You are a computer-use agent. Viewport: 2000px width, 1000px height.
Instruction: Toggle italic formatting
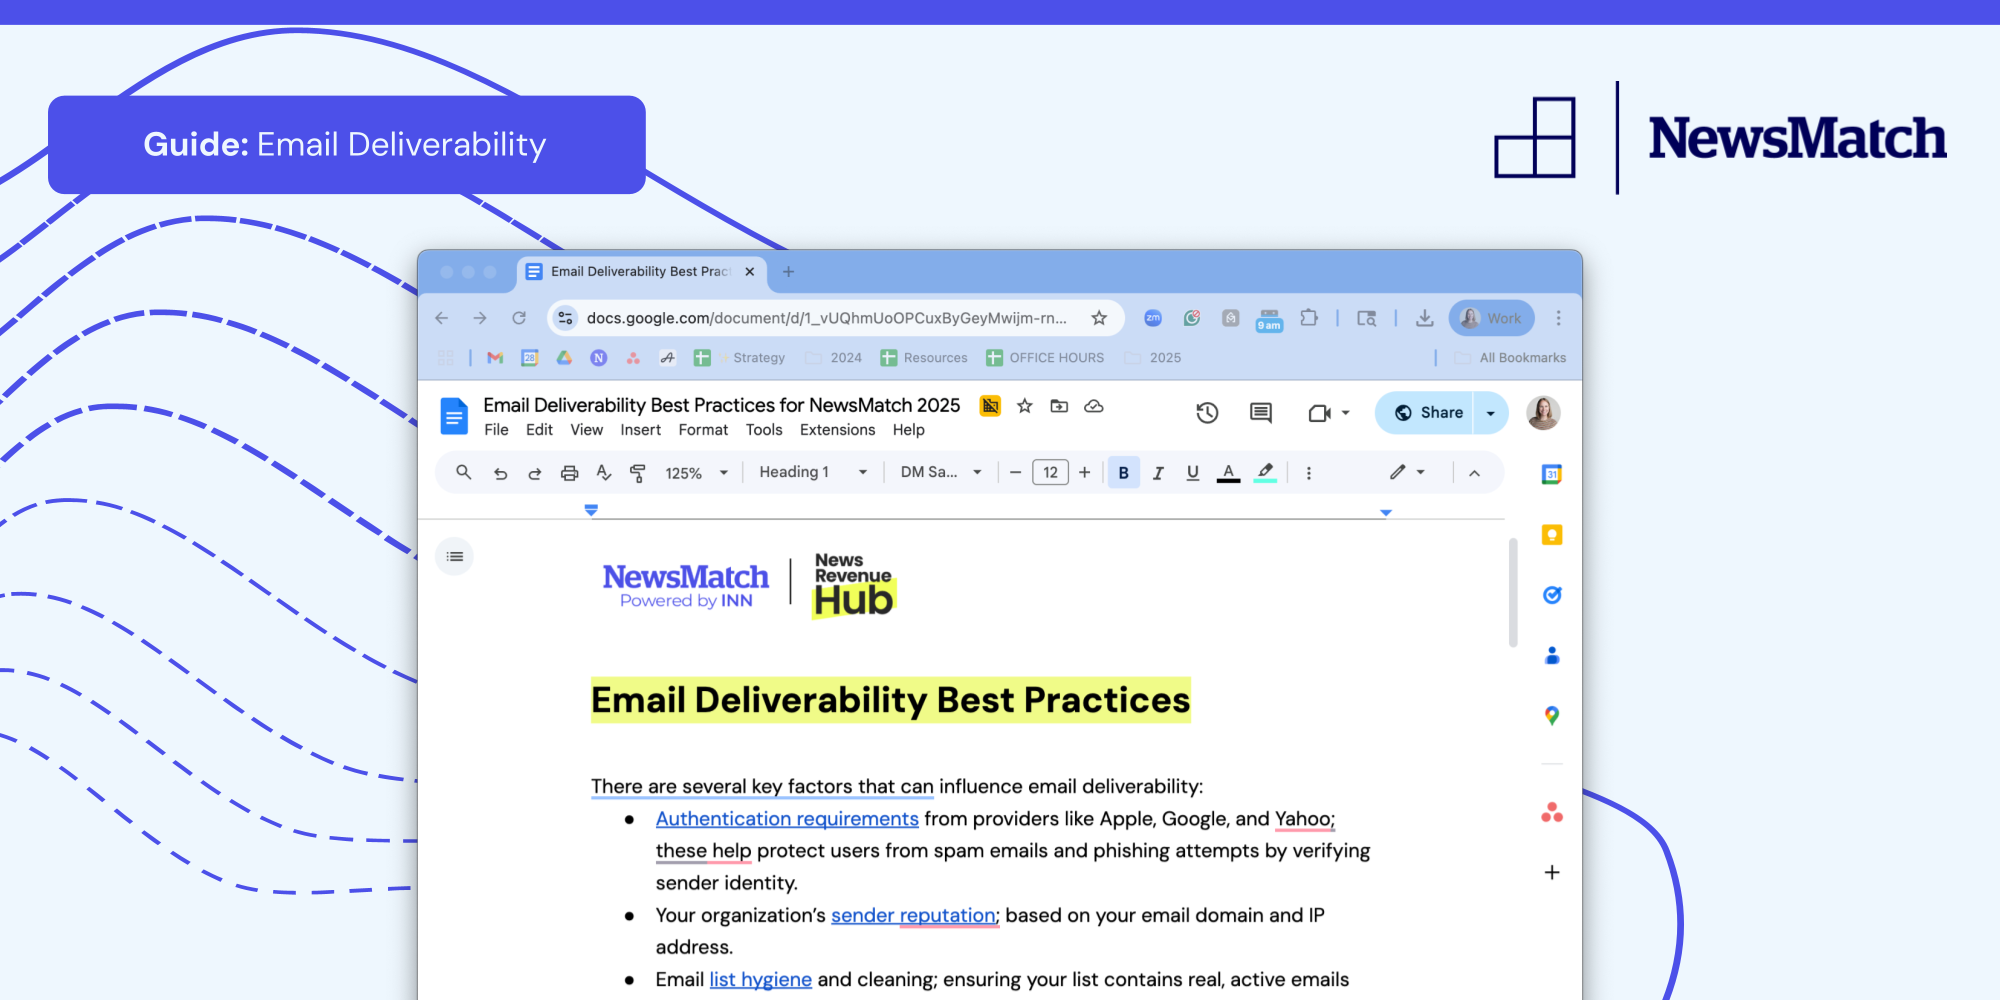1158,473
